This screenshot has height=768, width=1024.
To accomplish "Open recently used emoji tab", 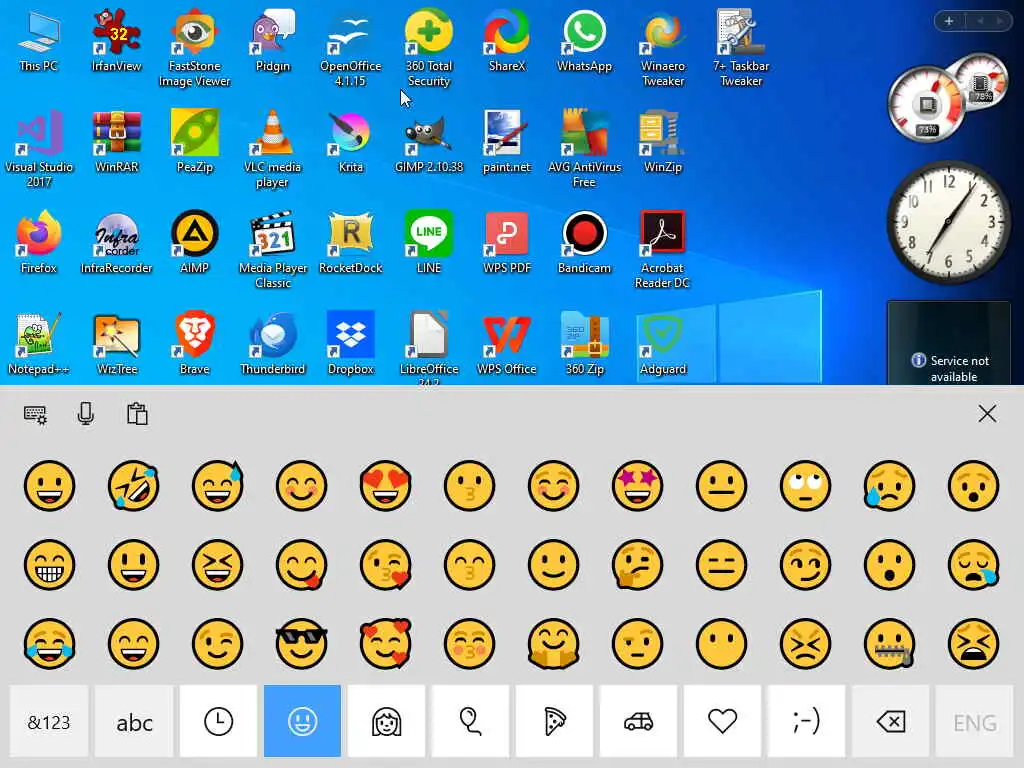I will [x=218, y=722].
